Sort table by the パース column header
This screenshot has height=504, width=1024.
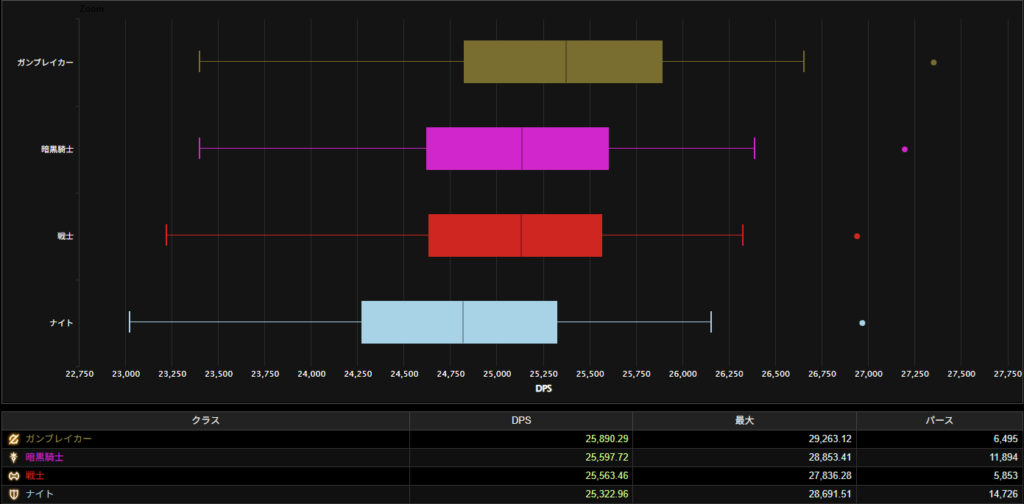coord(939,420)
